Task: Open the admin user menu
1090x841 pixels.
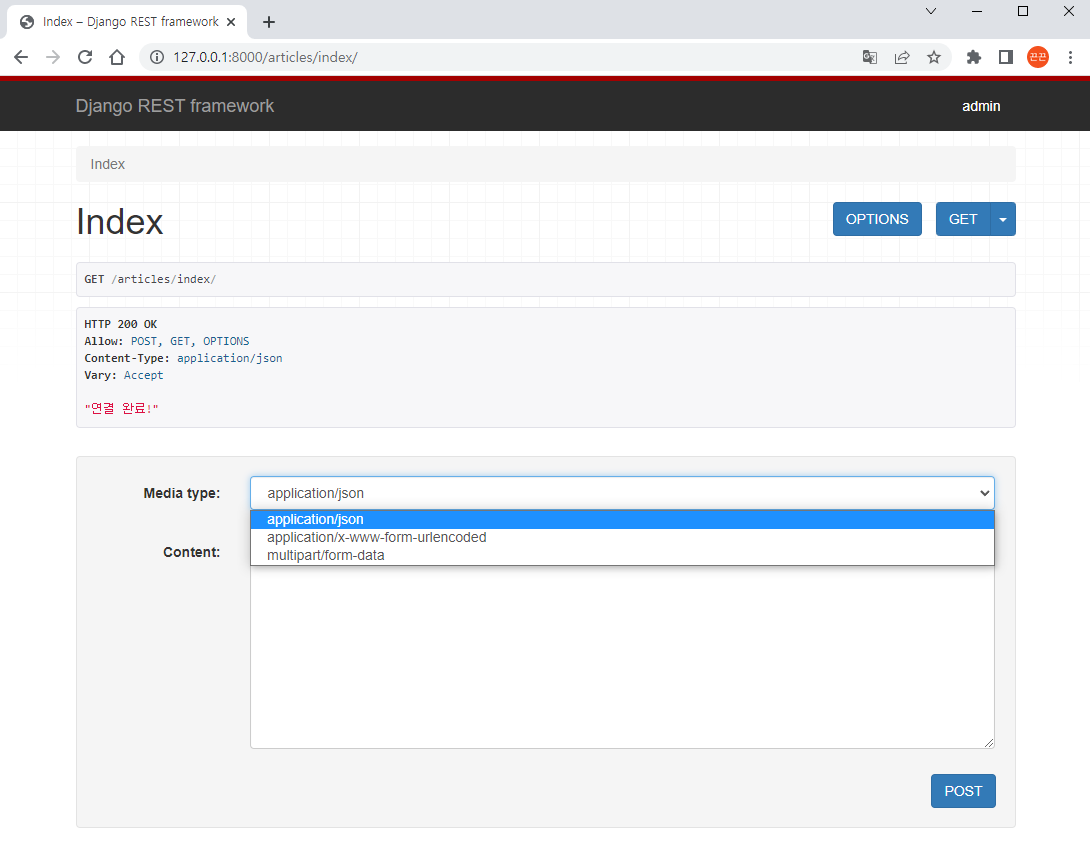Action: 981,106
